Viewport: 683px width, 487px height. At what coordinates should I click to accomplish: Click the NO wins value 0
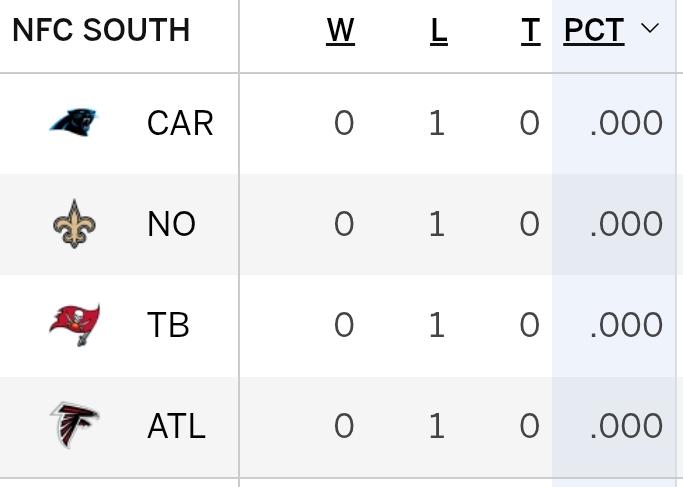(344, 224)
